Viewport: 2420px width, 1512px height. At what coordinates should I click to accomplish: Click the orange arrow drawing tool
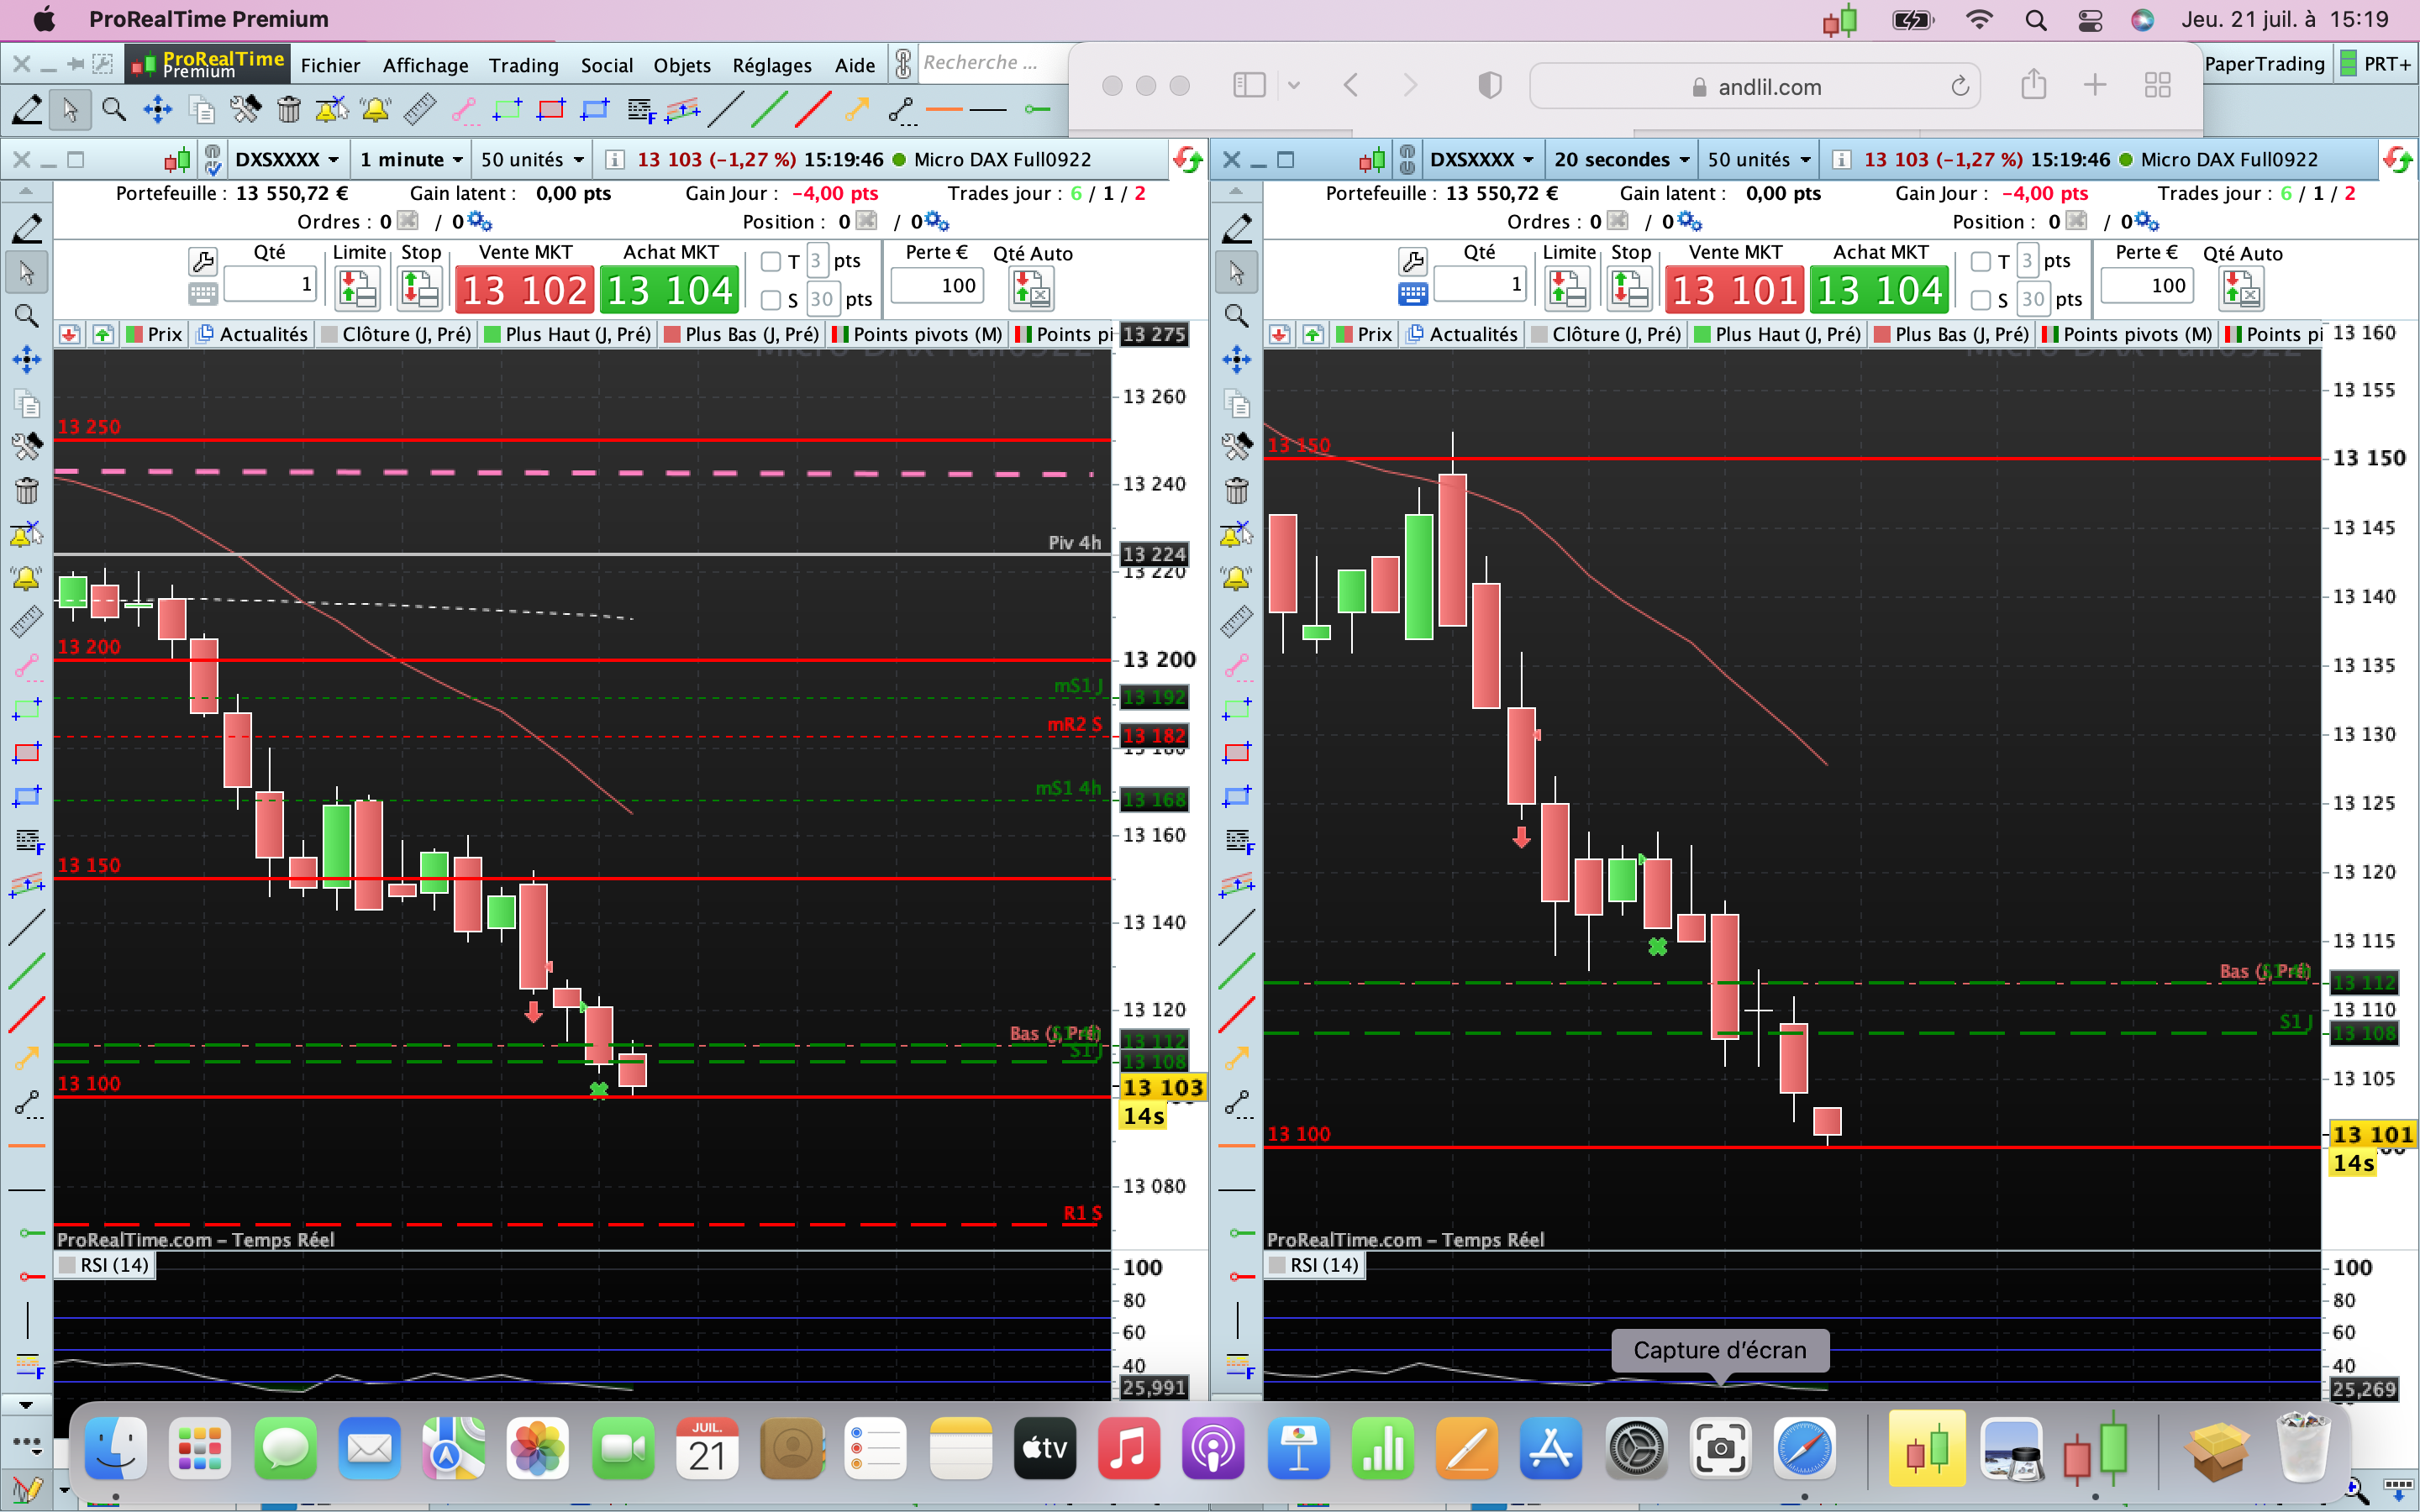click(x=856, y=109)
